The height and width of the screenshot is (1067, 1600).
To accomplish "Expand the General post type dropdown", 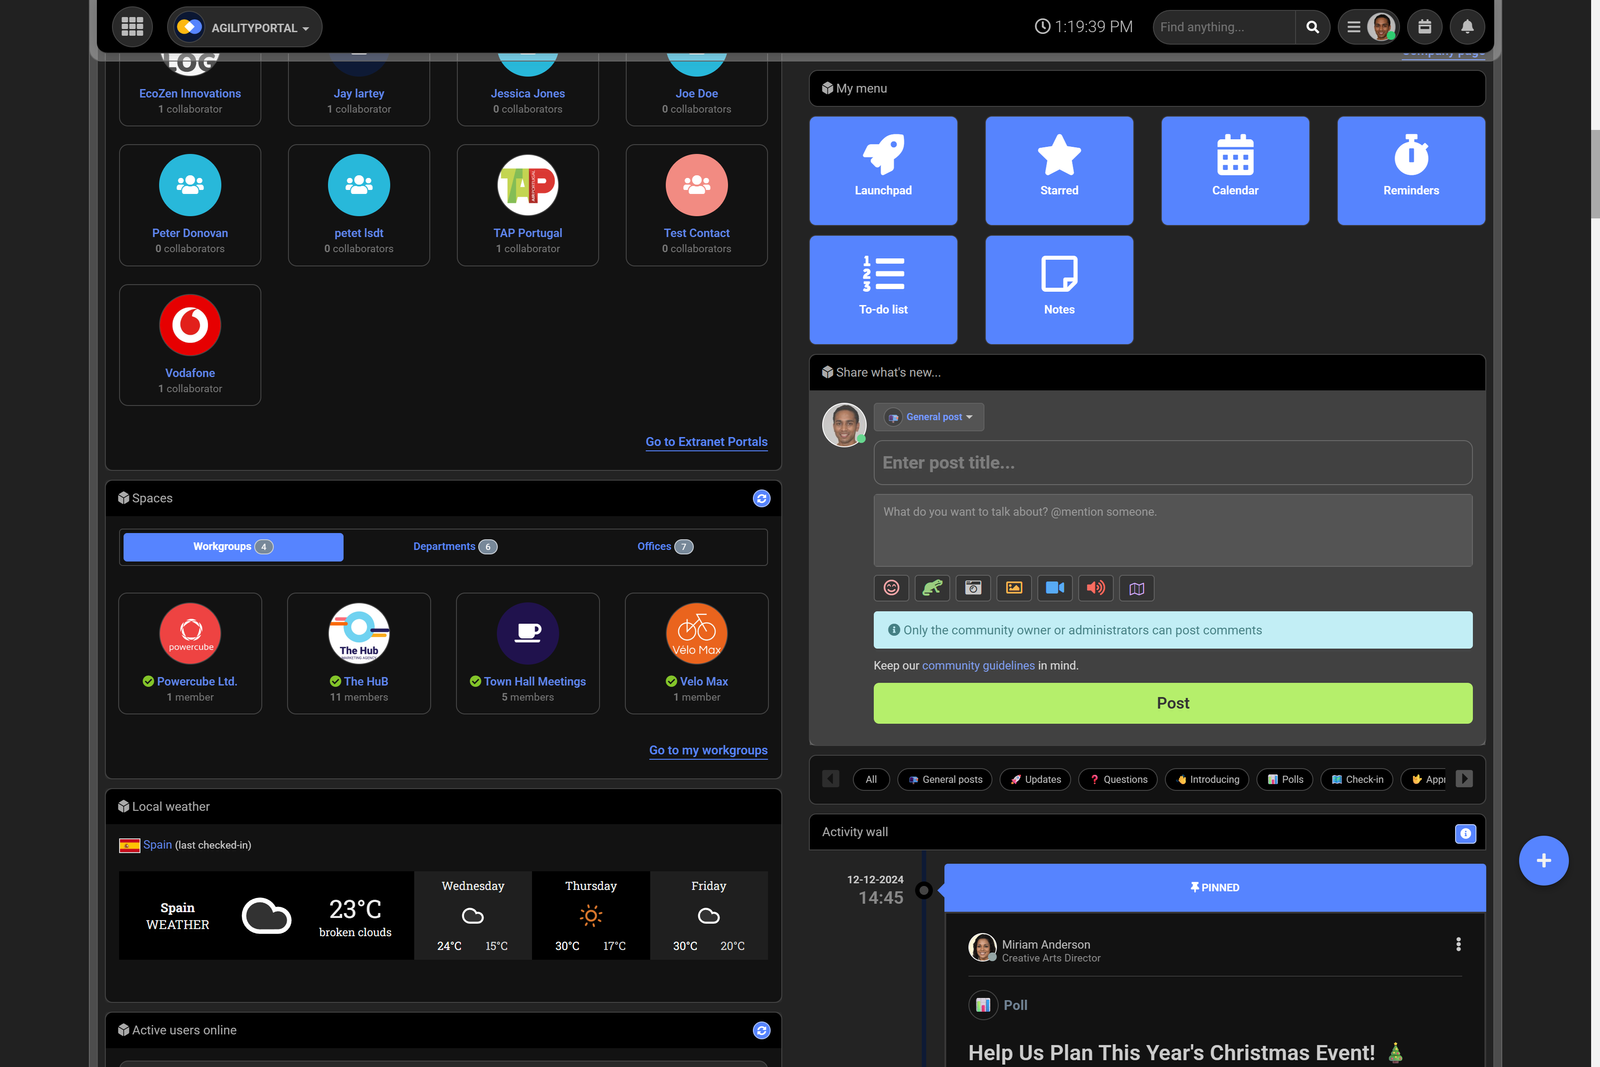I will [x=929, y=417].
